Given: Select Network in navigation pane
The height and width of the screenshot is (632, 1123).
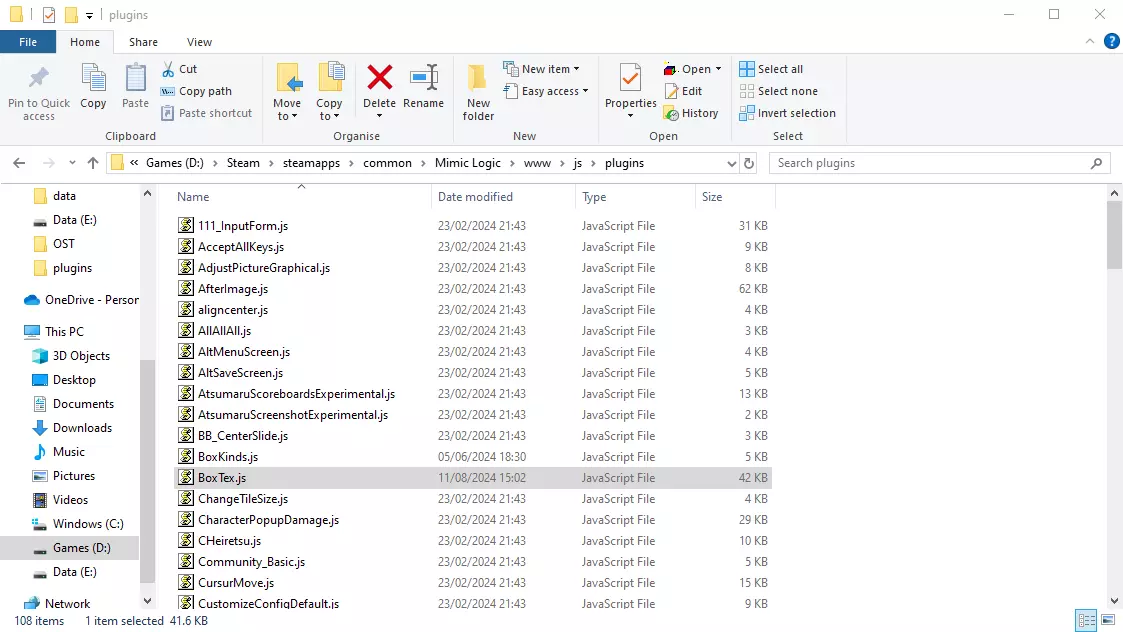Looking at the screenshot, I should pyautogui.click(x=57, y=603).
